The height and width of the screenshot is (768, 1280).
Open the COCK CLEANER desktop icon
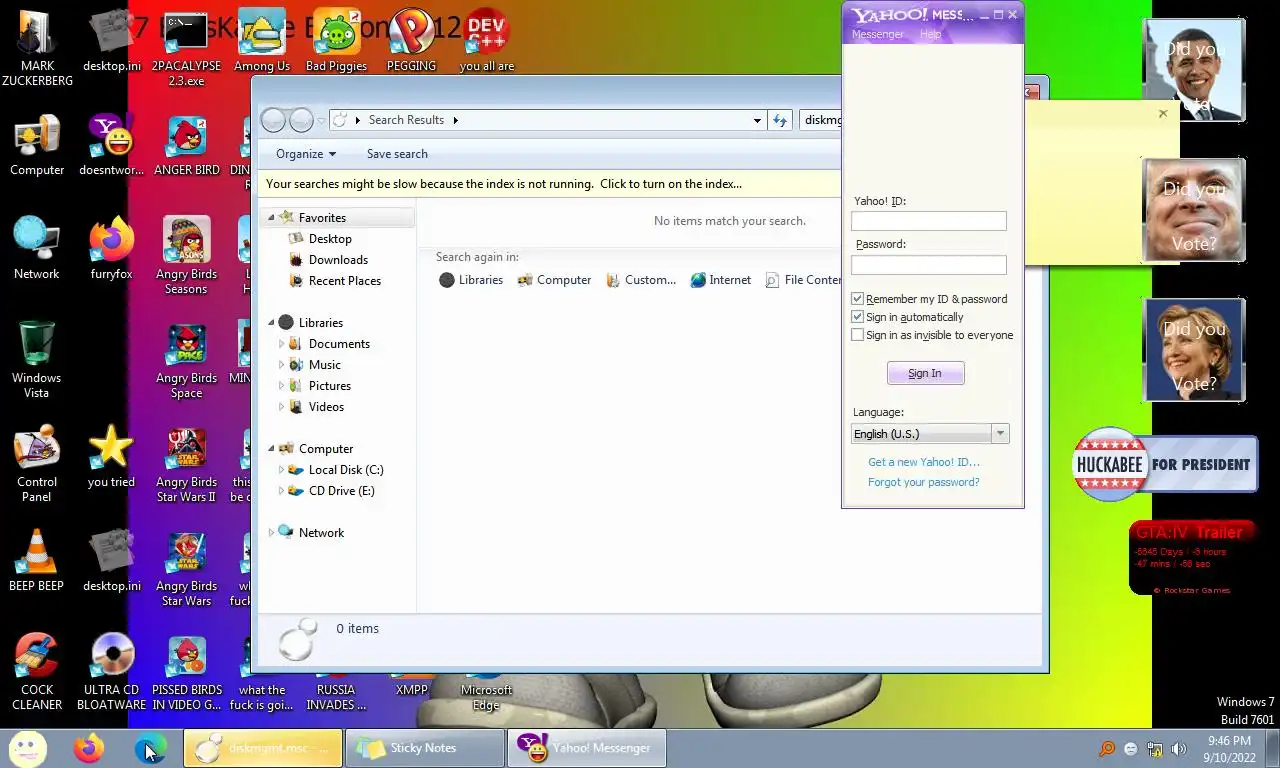(37, 672)
